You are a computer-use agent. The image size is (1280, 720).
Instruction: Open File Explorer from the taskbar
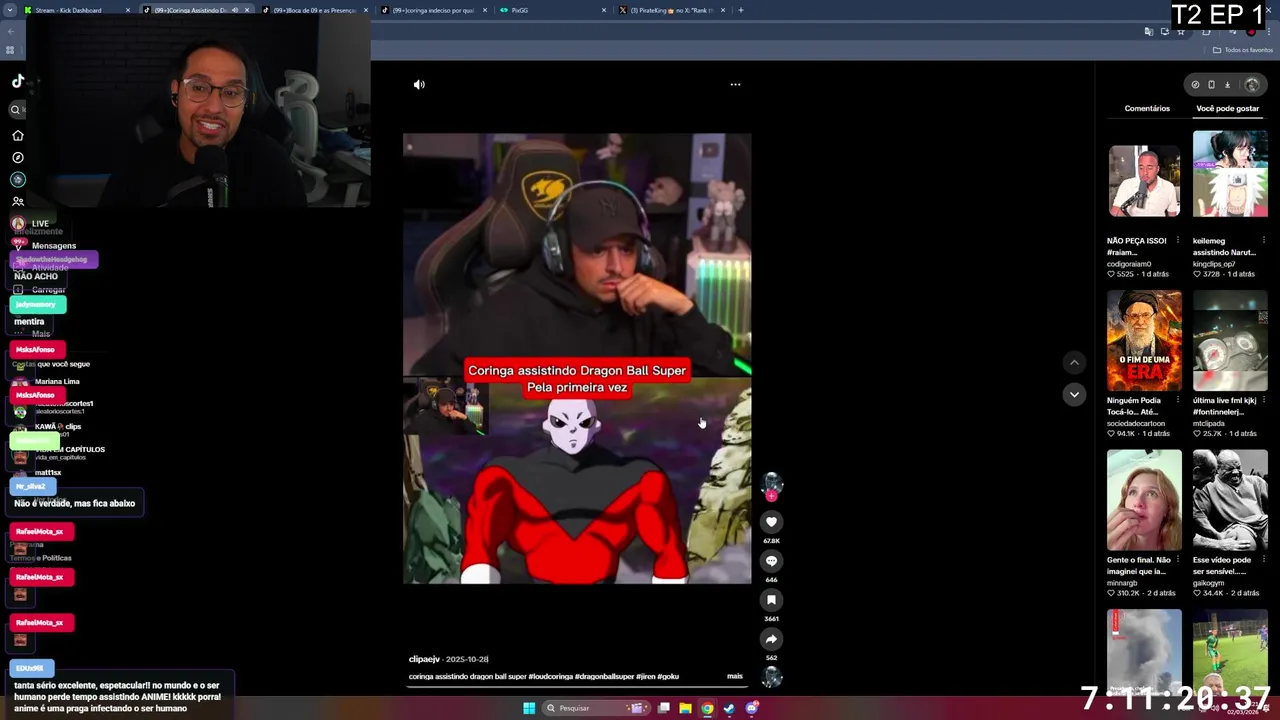click(685, 708)
